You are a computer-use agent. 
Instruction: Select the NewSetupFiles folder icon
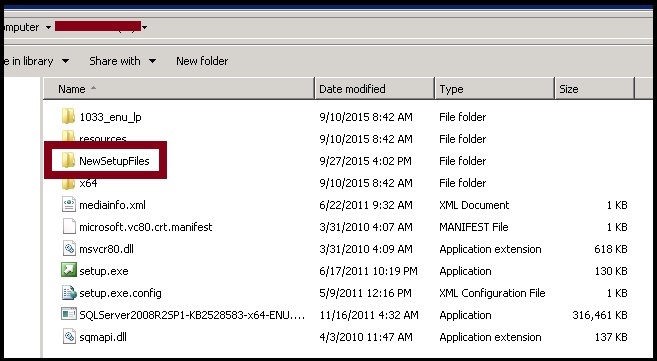(68, 161)
